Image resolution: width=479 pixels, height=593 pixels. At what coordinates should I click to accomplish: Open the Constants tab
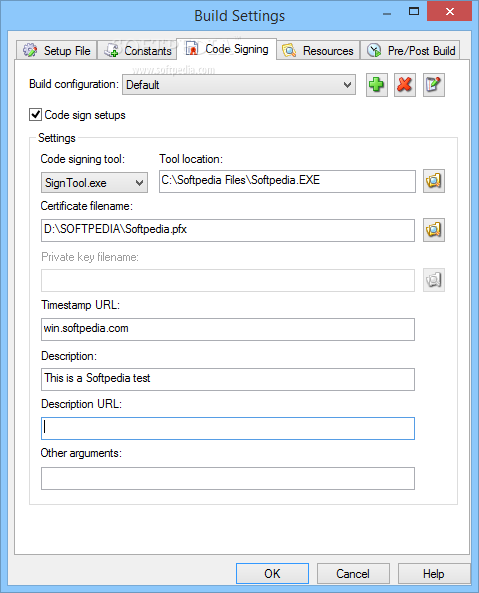(138, 50)
